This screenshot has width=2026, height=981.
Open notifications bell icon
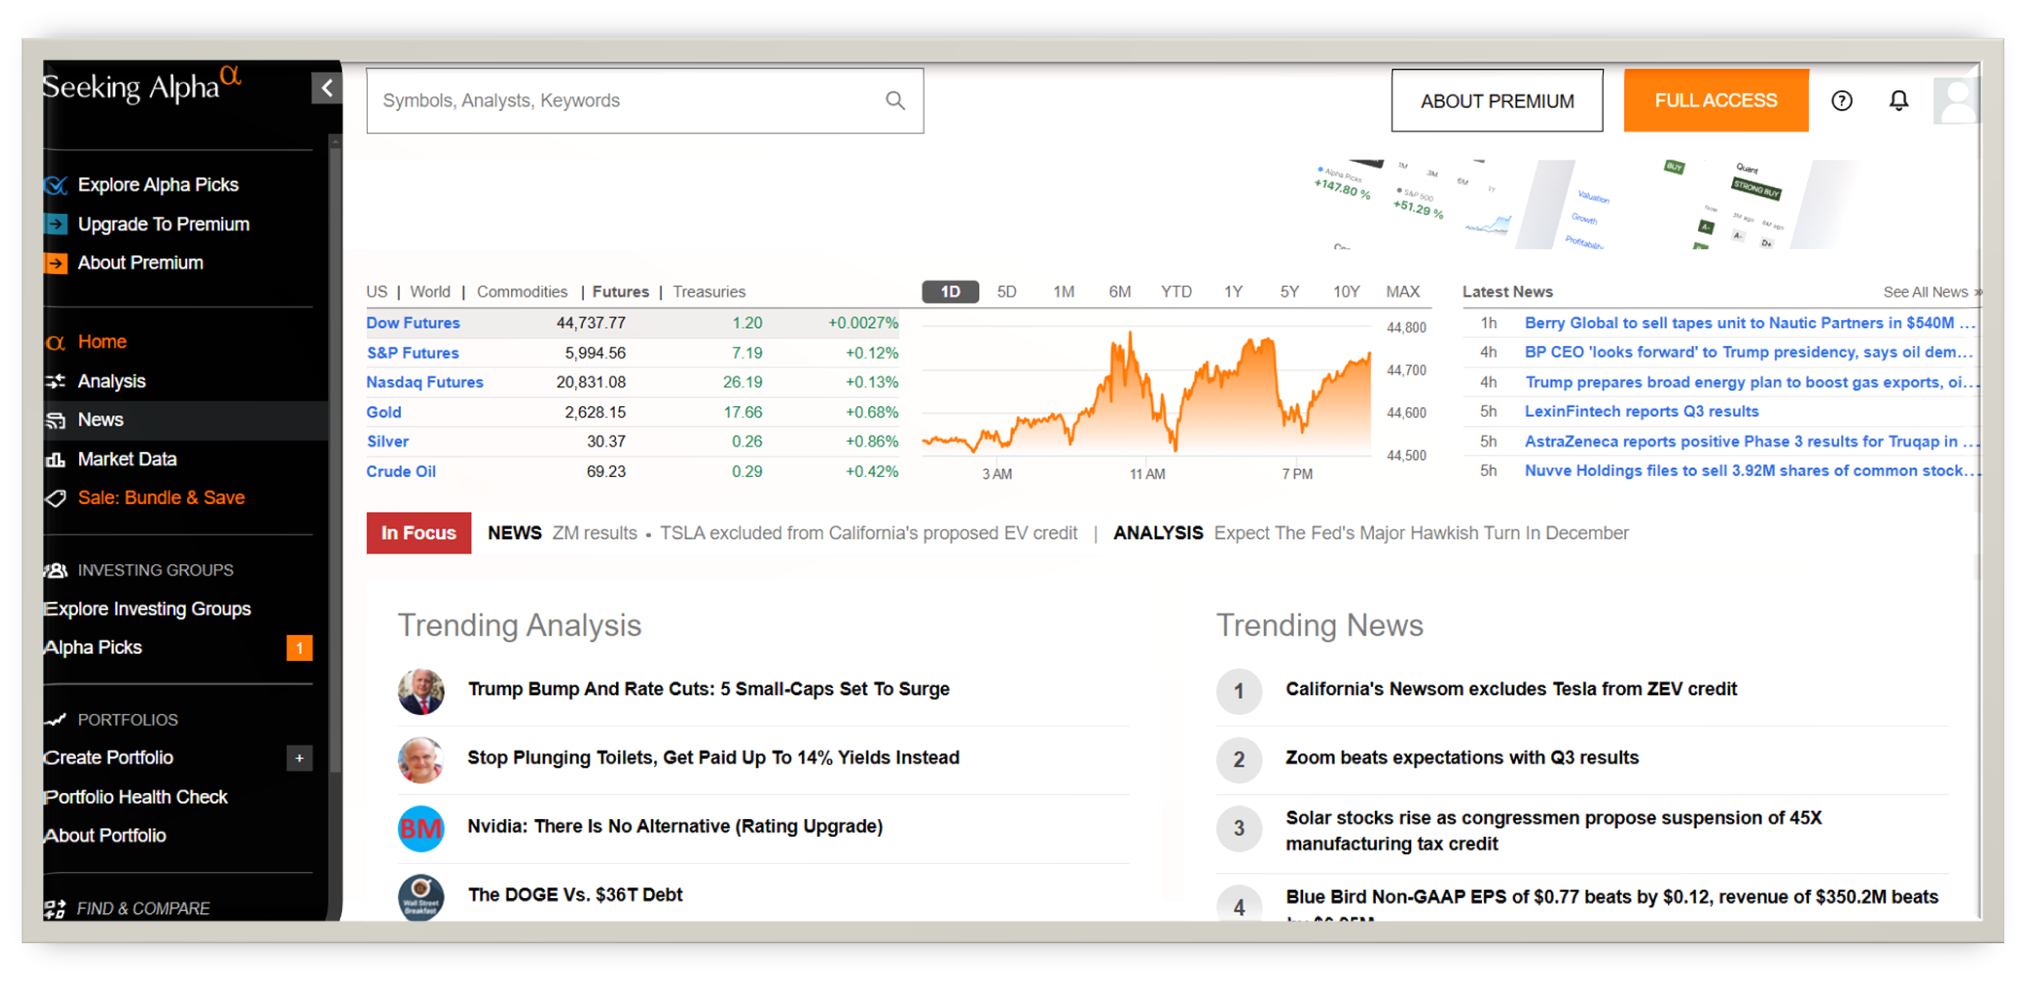point(1898,100)
